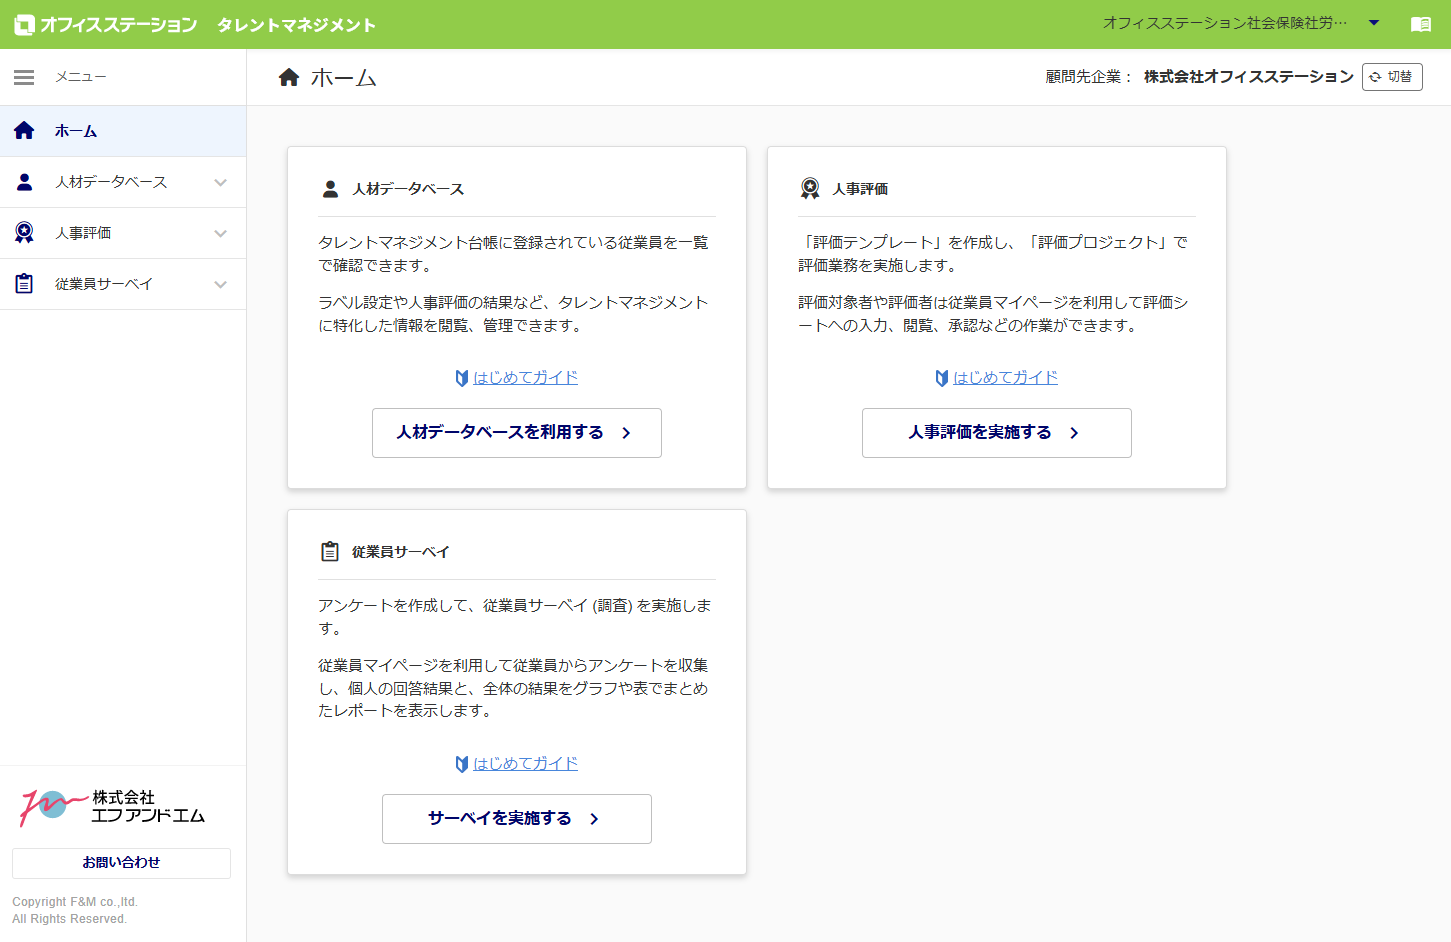Click the Office Station logo icon
This screenshot has width=1451, height=942.
point(24,25)
